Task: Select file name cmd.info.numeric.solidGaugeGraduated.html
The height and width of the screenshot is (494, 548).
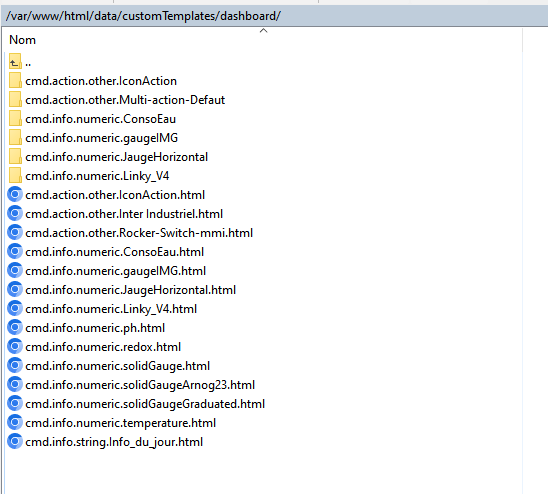Action: [145, 404]
